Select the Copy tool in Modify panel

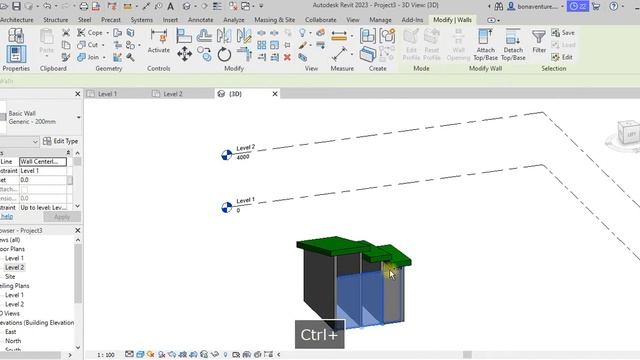click(204, 54)
